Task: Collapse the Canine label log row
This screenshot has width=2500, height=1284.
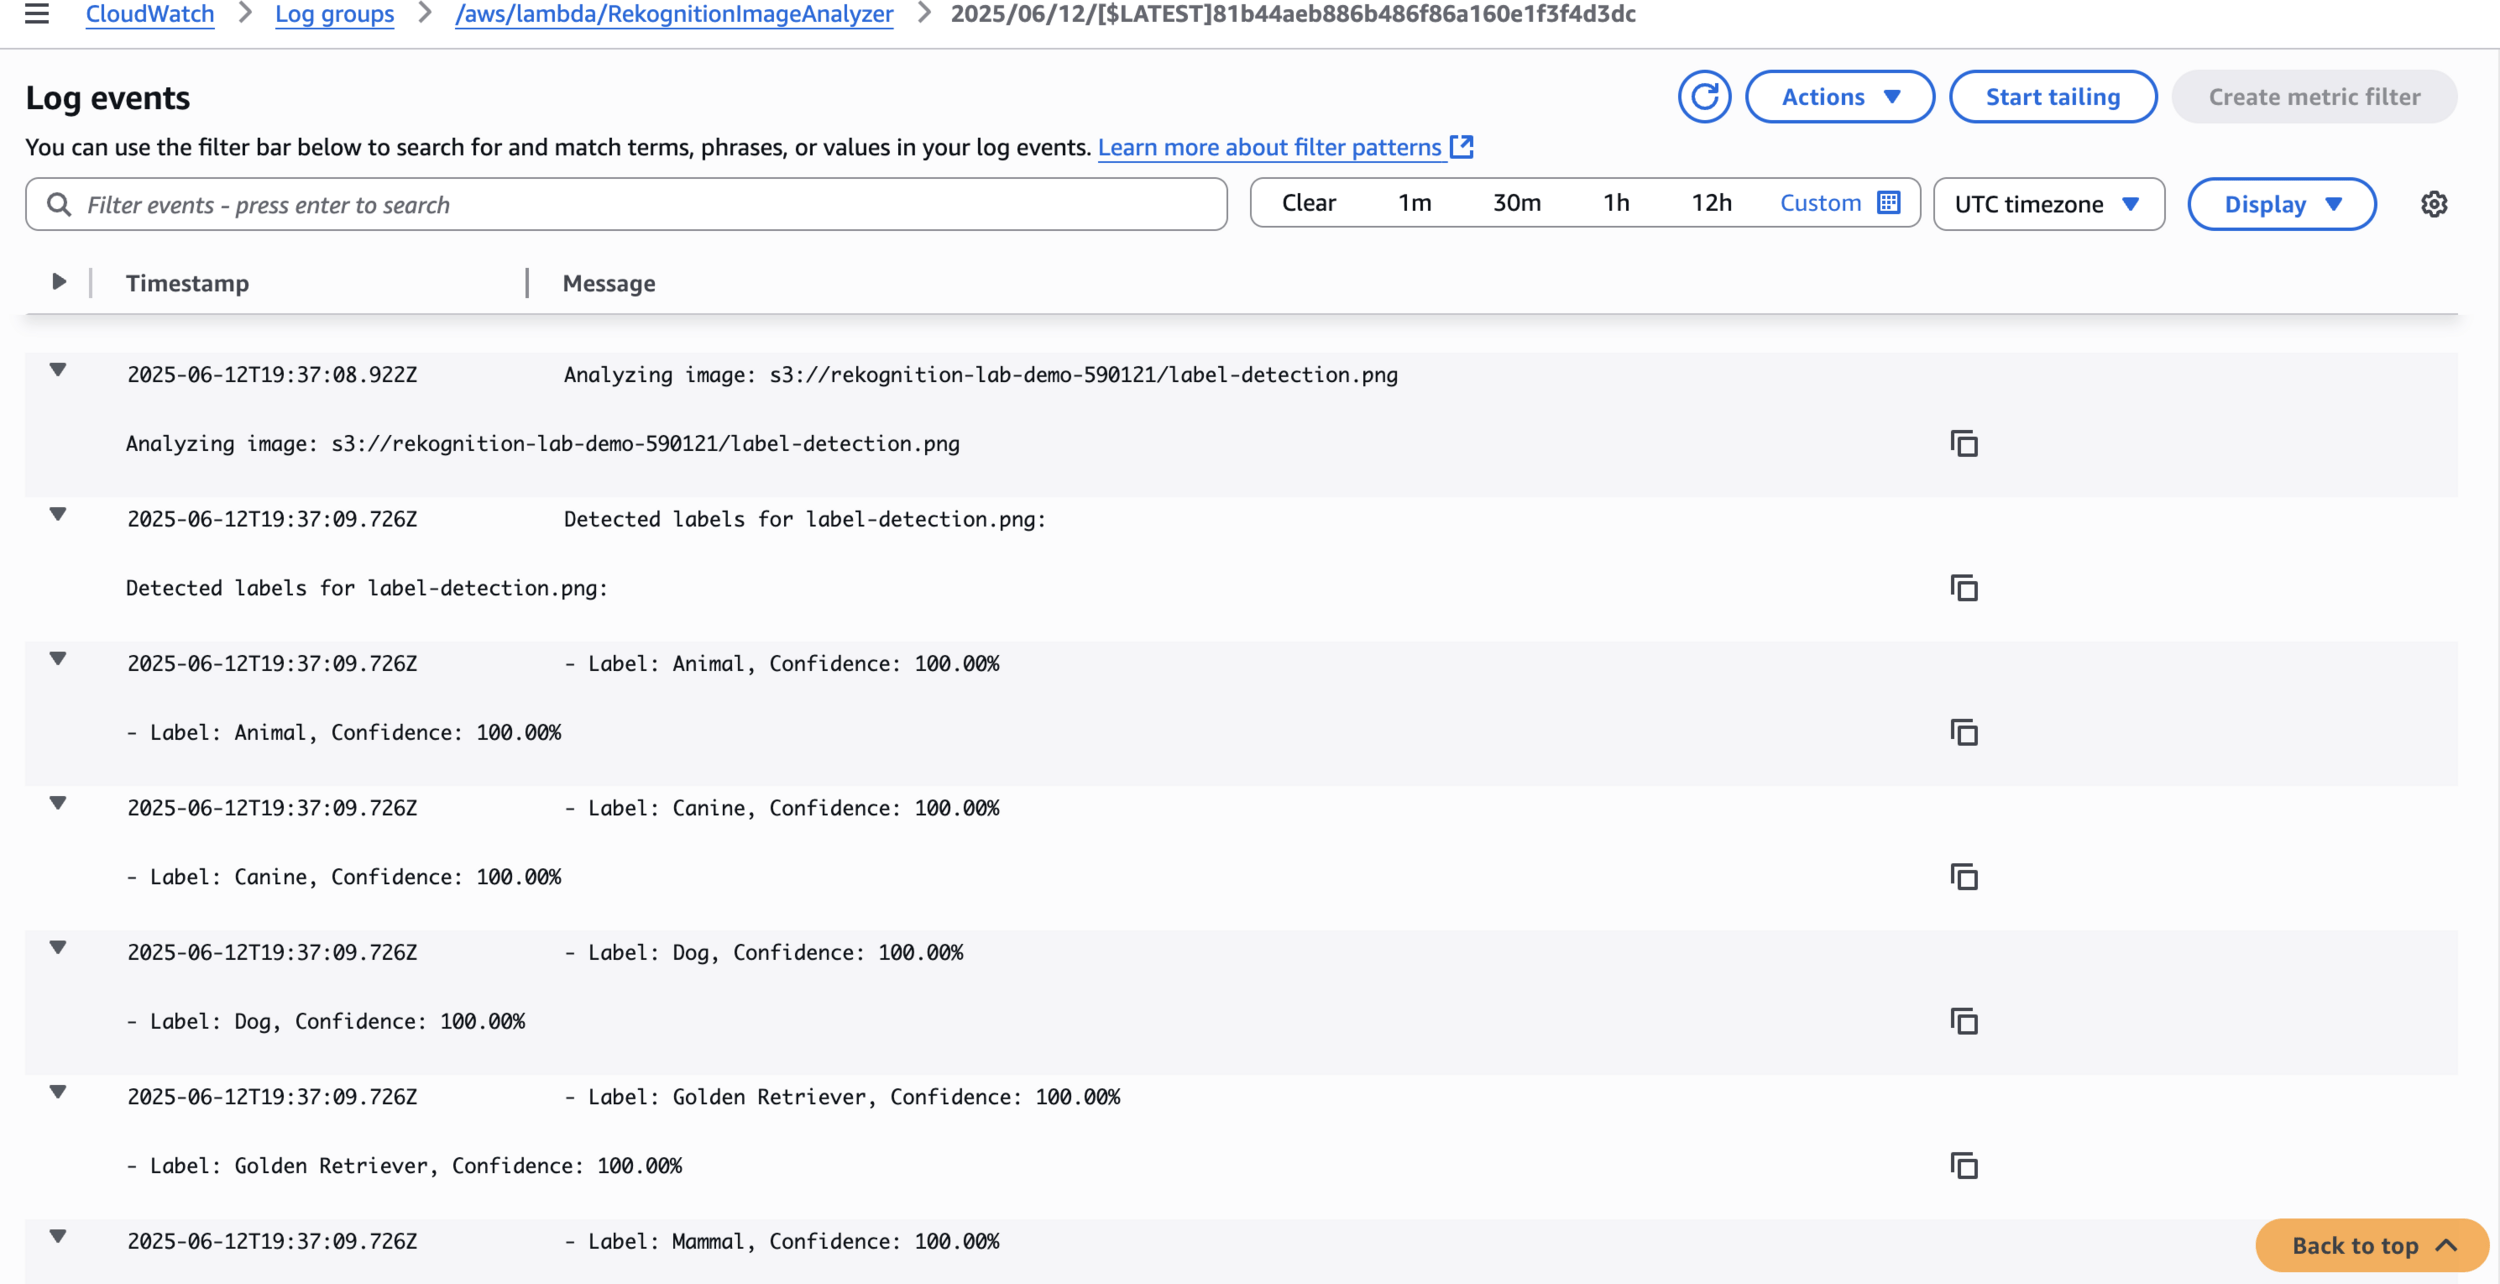Action: [x=58, y=804]
